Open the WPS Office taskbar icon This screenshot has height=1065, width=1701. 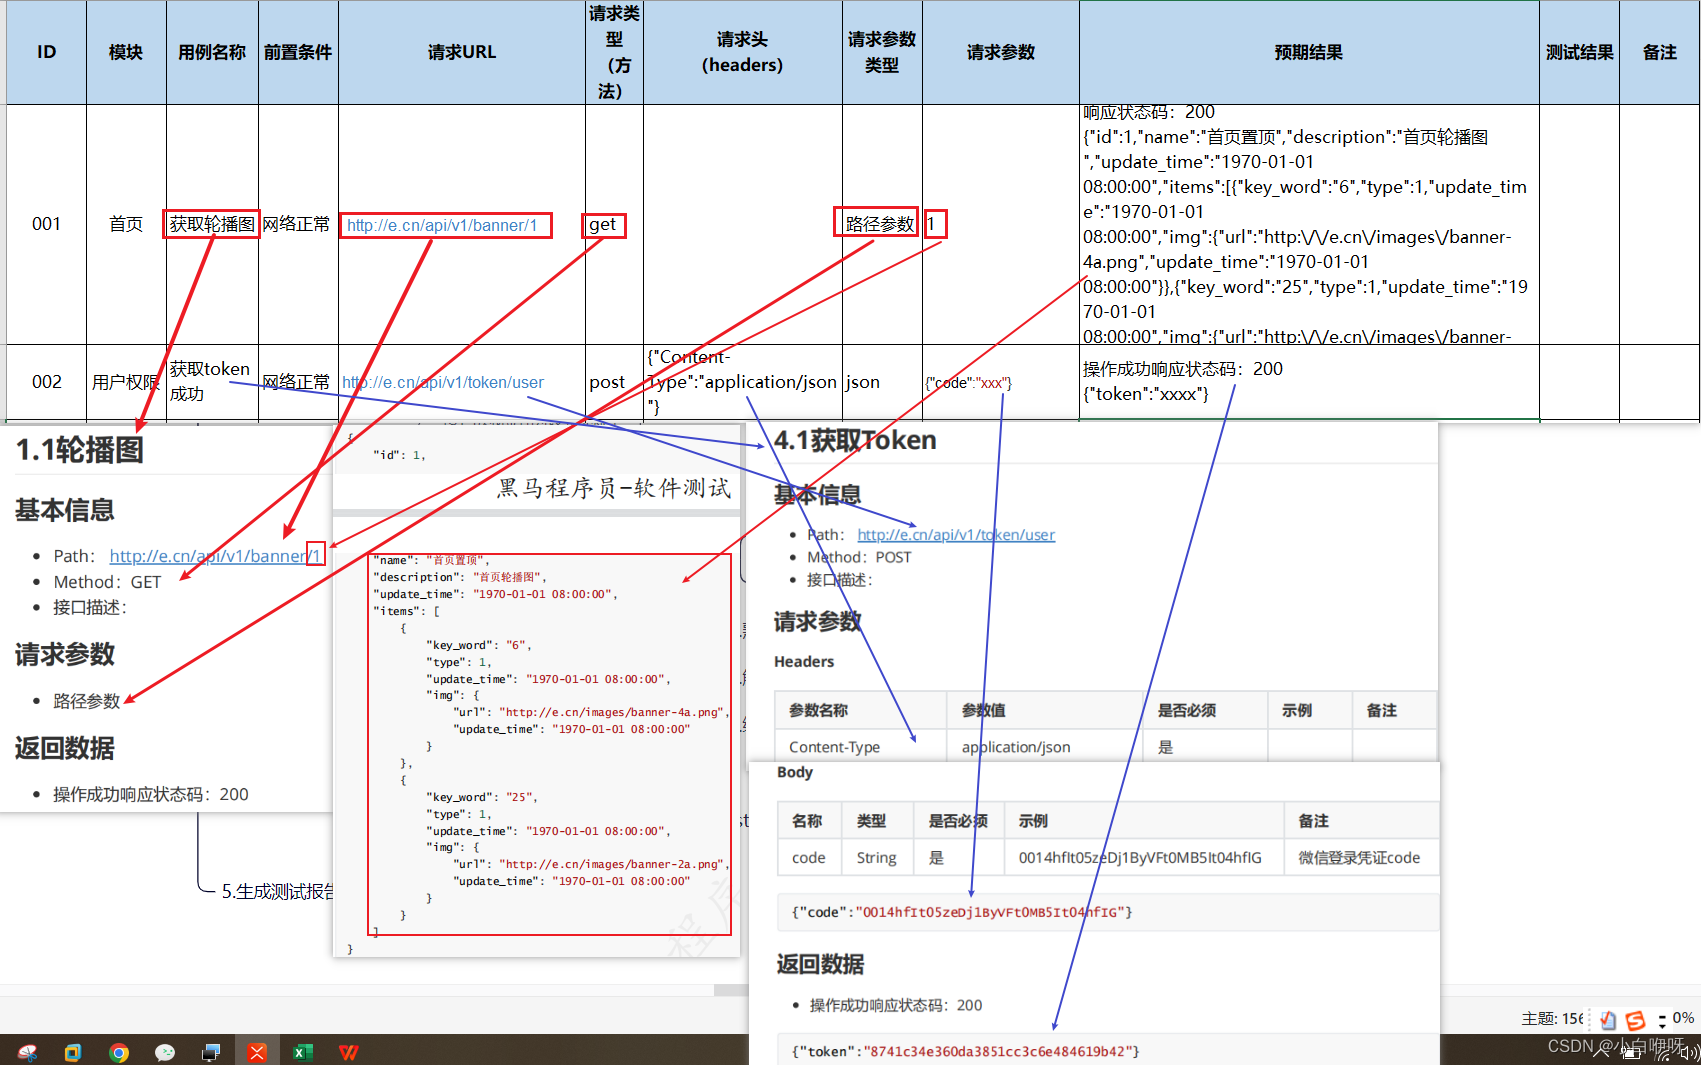pos(349,1052)
